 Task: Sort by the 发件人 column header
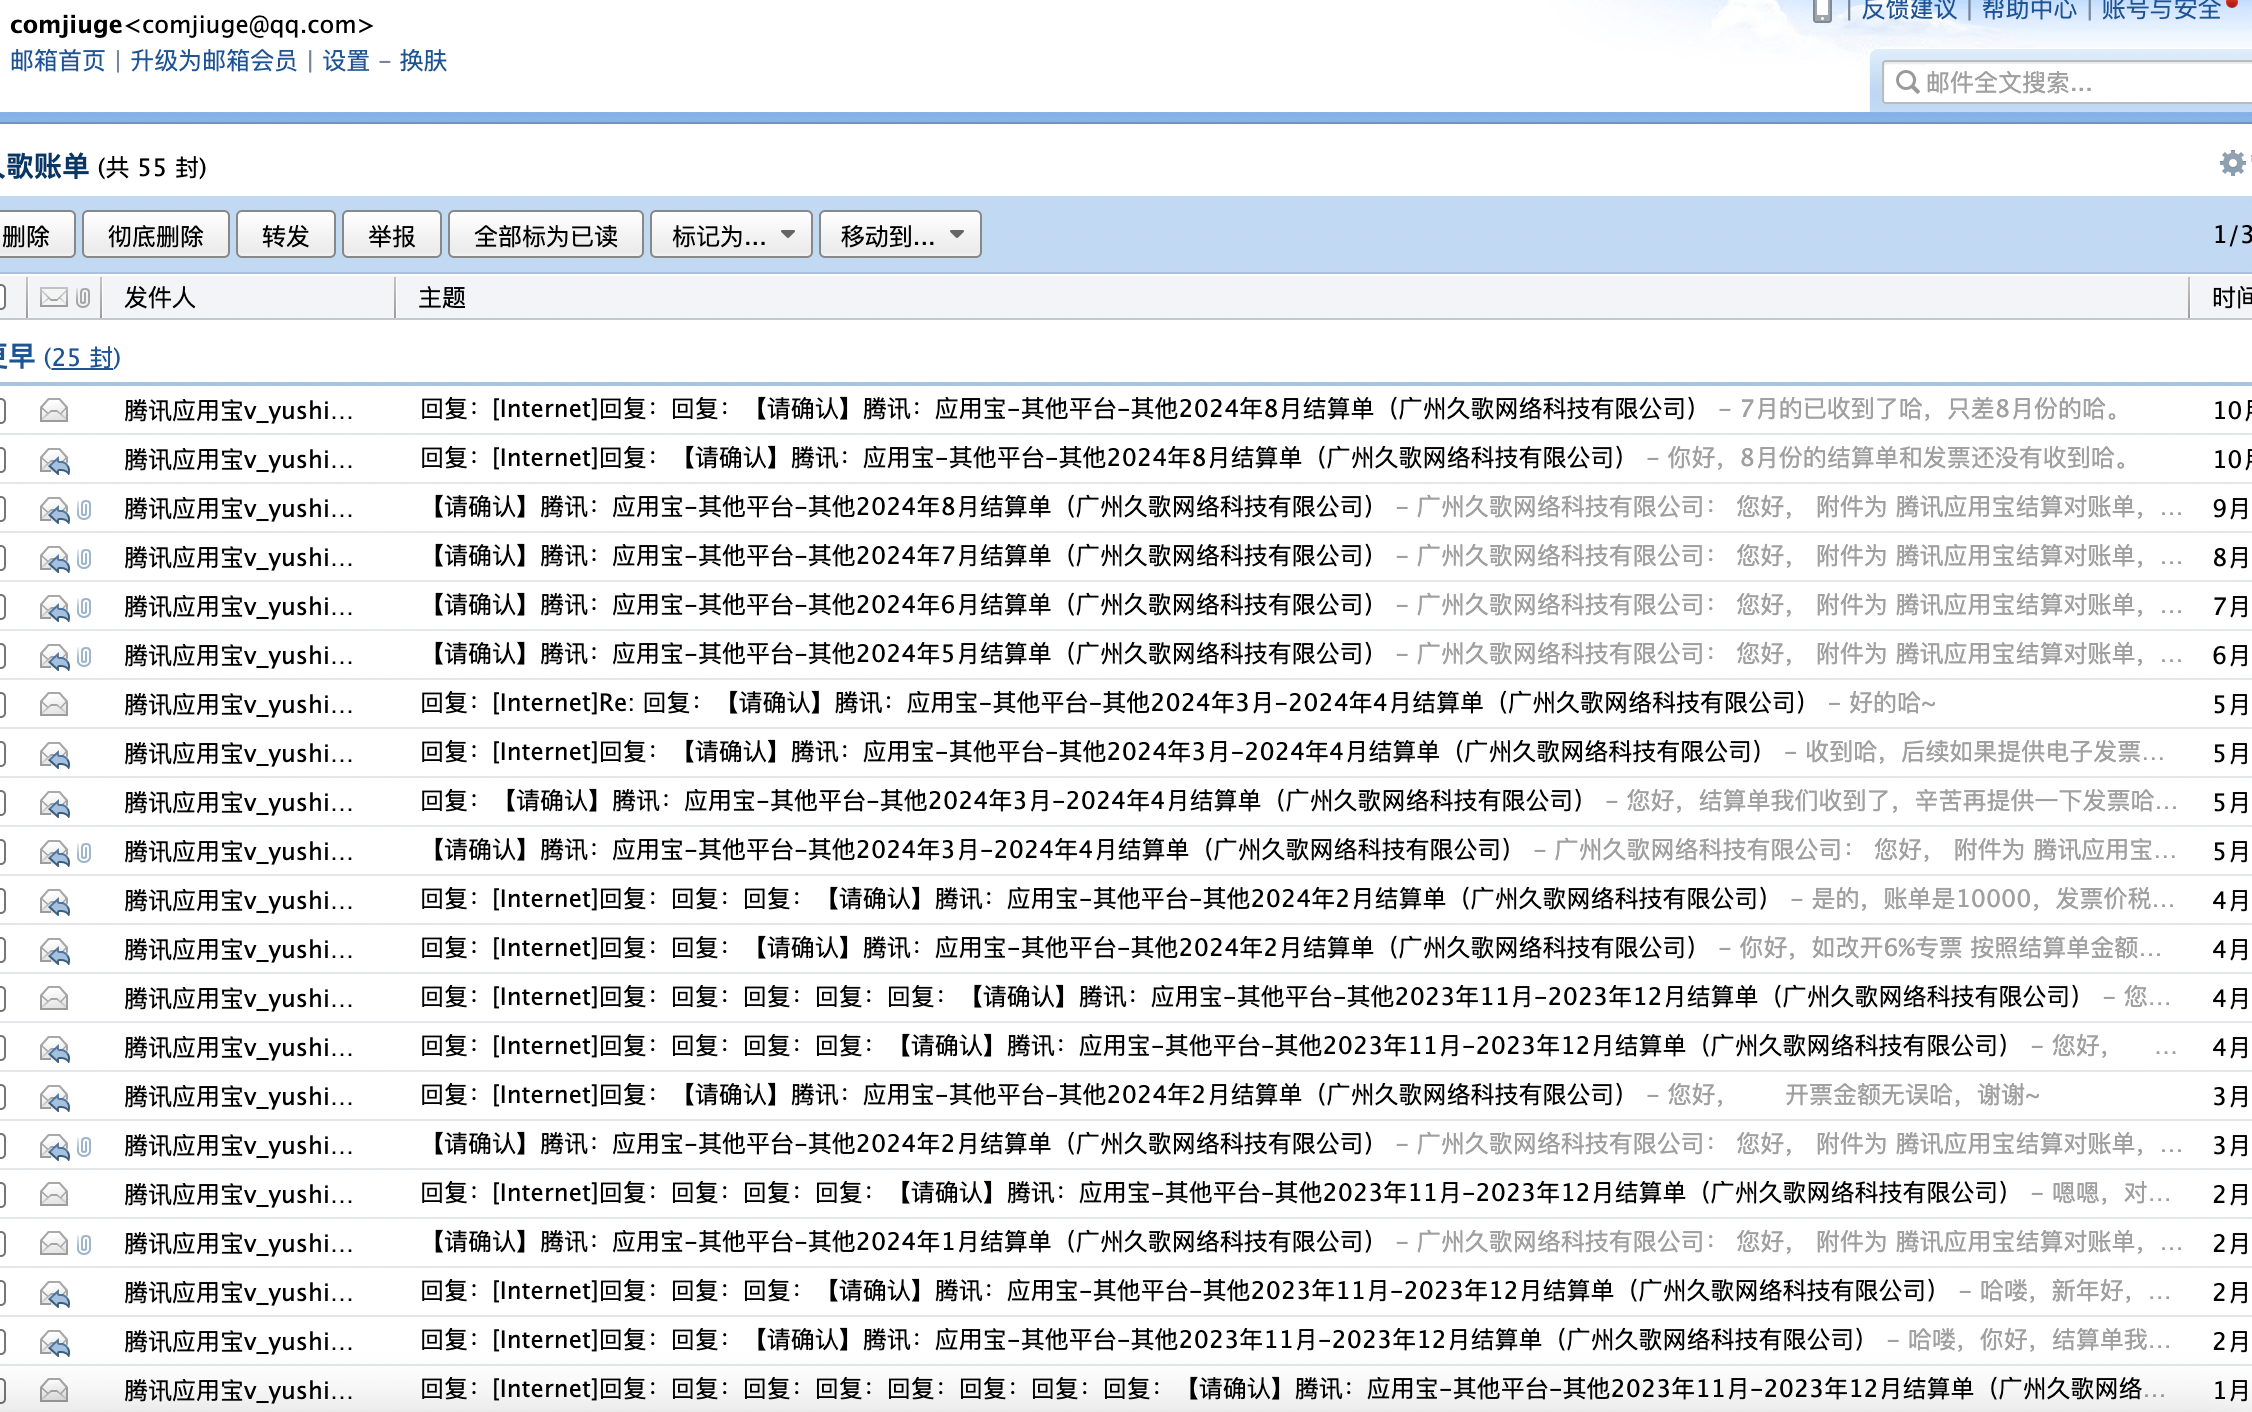click(x=160, y=297)
